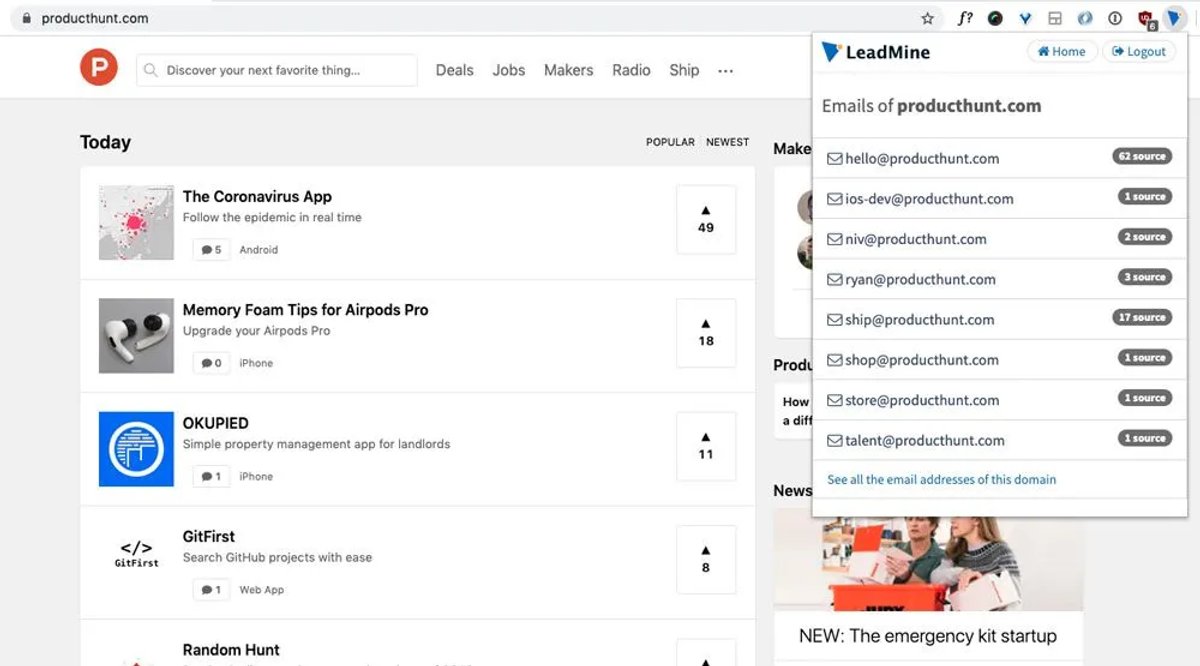
Task: Upvote OKUPIED
Action: [x=706, y=446]
